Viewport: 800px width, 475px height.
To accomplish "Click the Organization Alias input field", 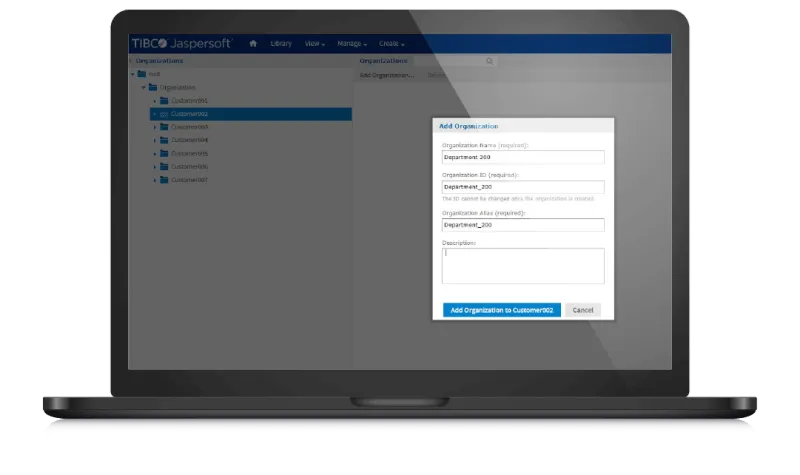I will coord(523,224).
